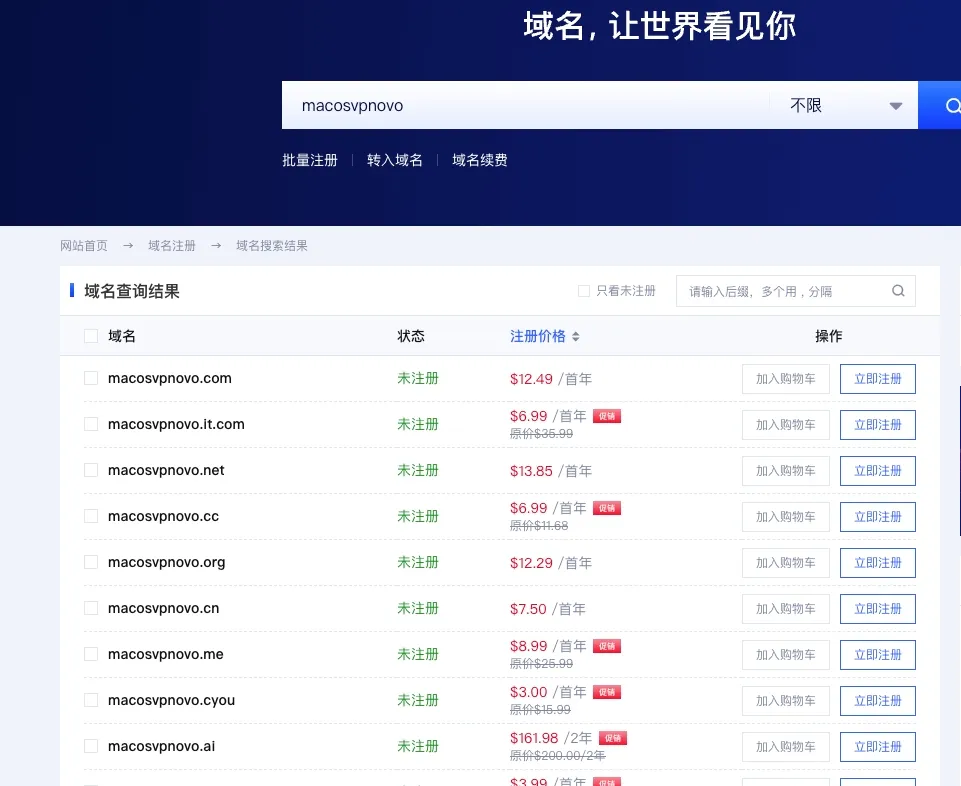Click 促销 badge on macosvpnovo.cyou row

(607, 692)
